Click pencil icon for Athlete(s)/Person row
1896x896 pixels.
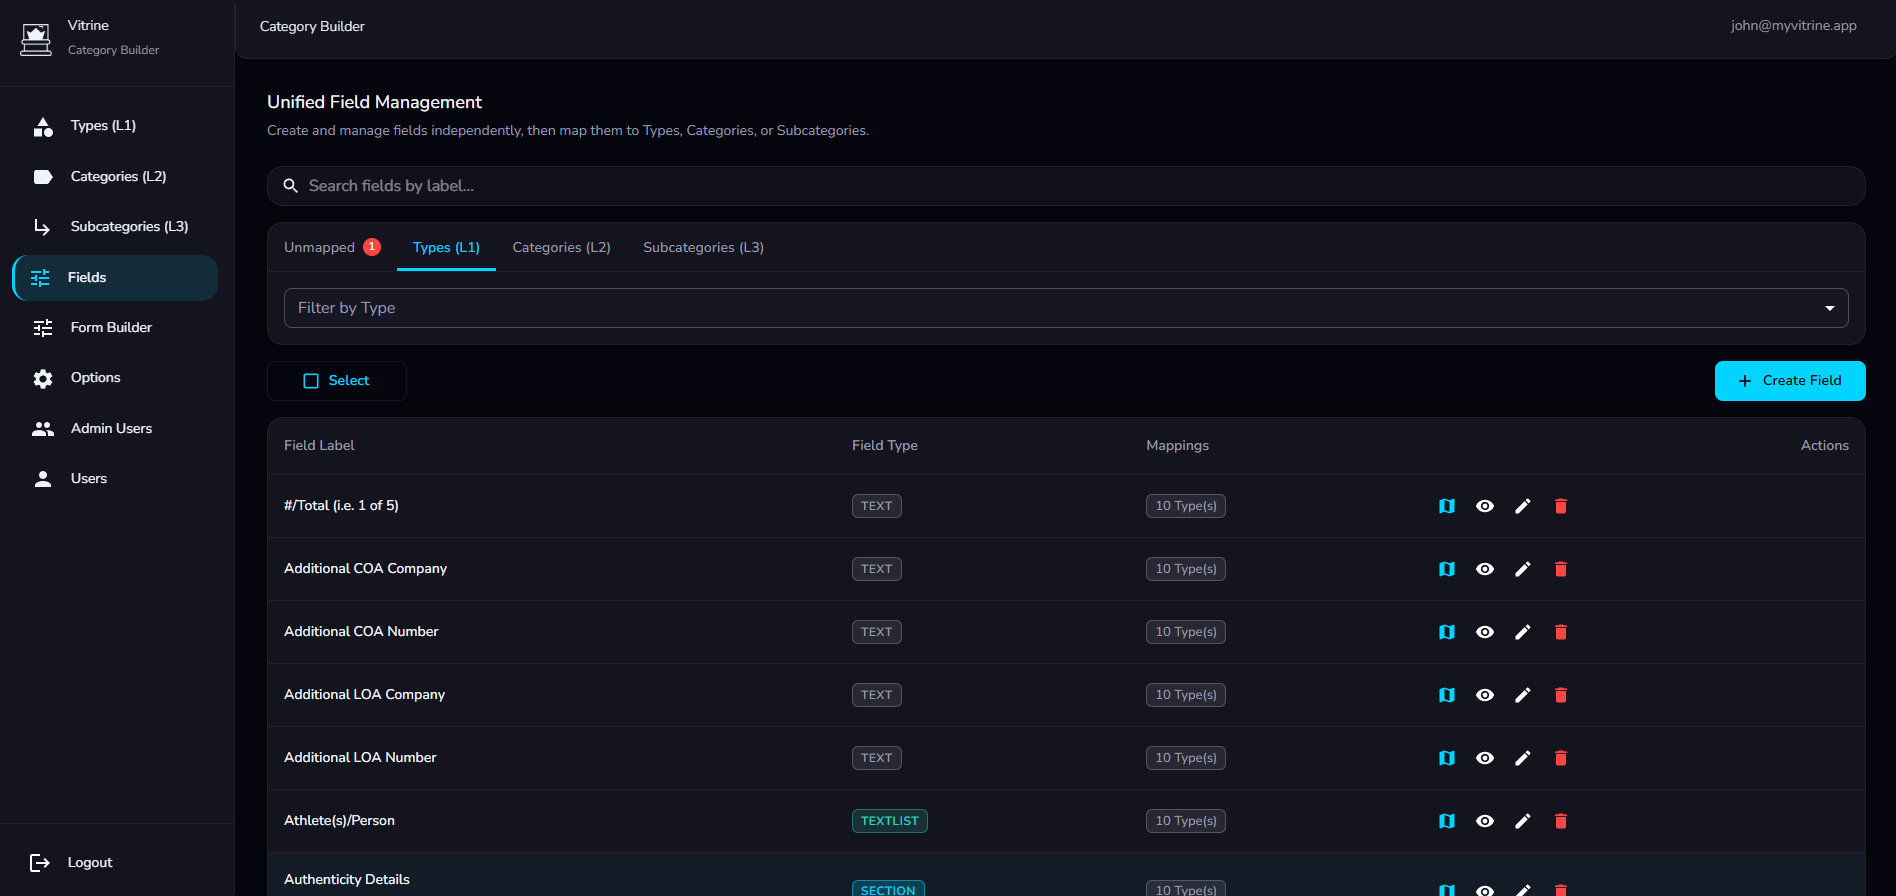(x=1522, y=821)
